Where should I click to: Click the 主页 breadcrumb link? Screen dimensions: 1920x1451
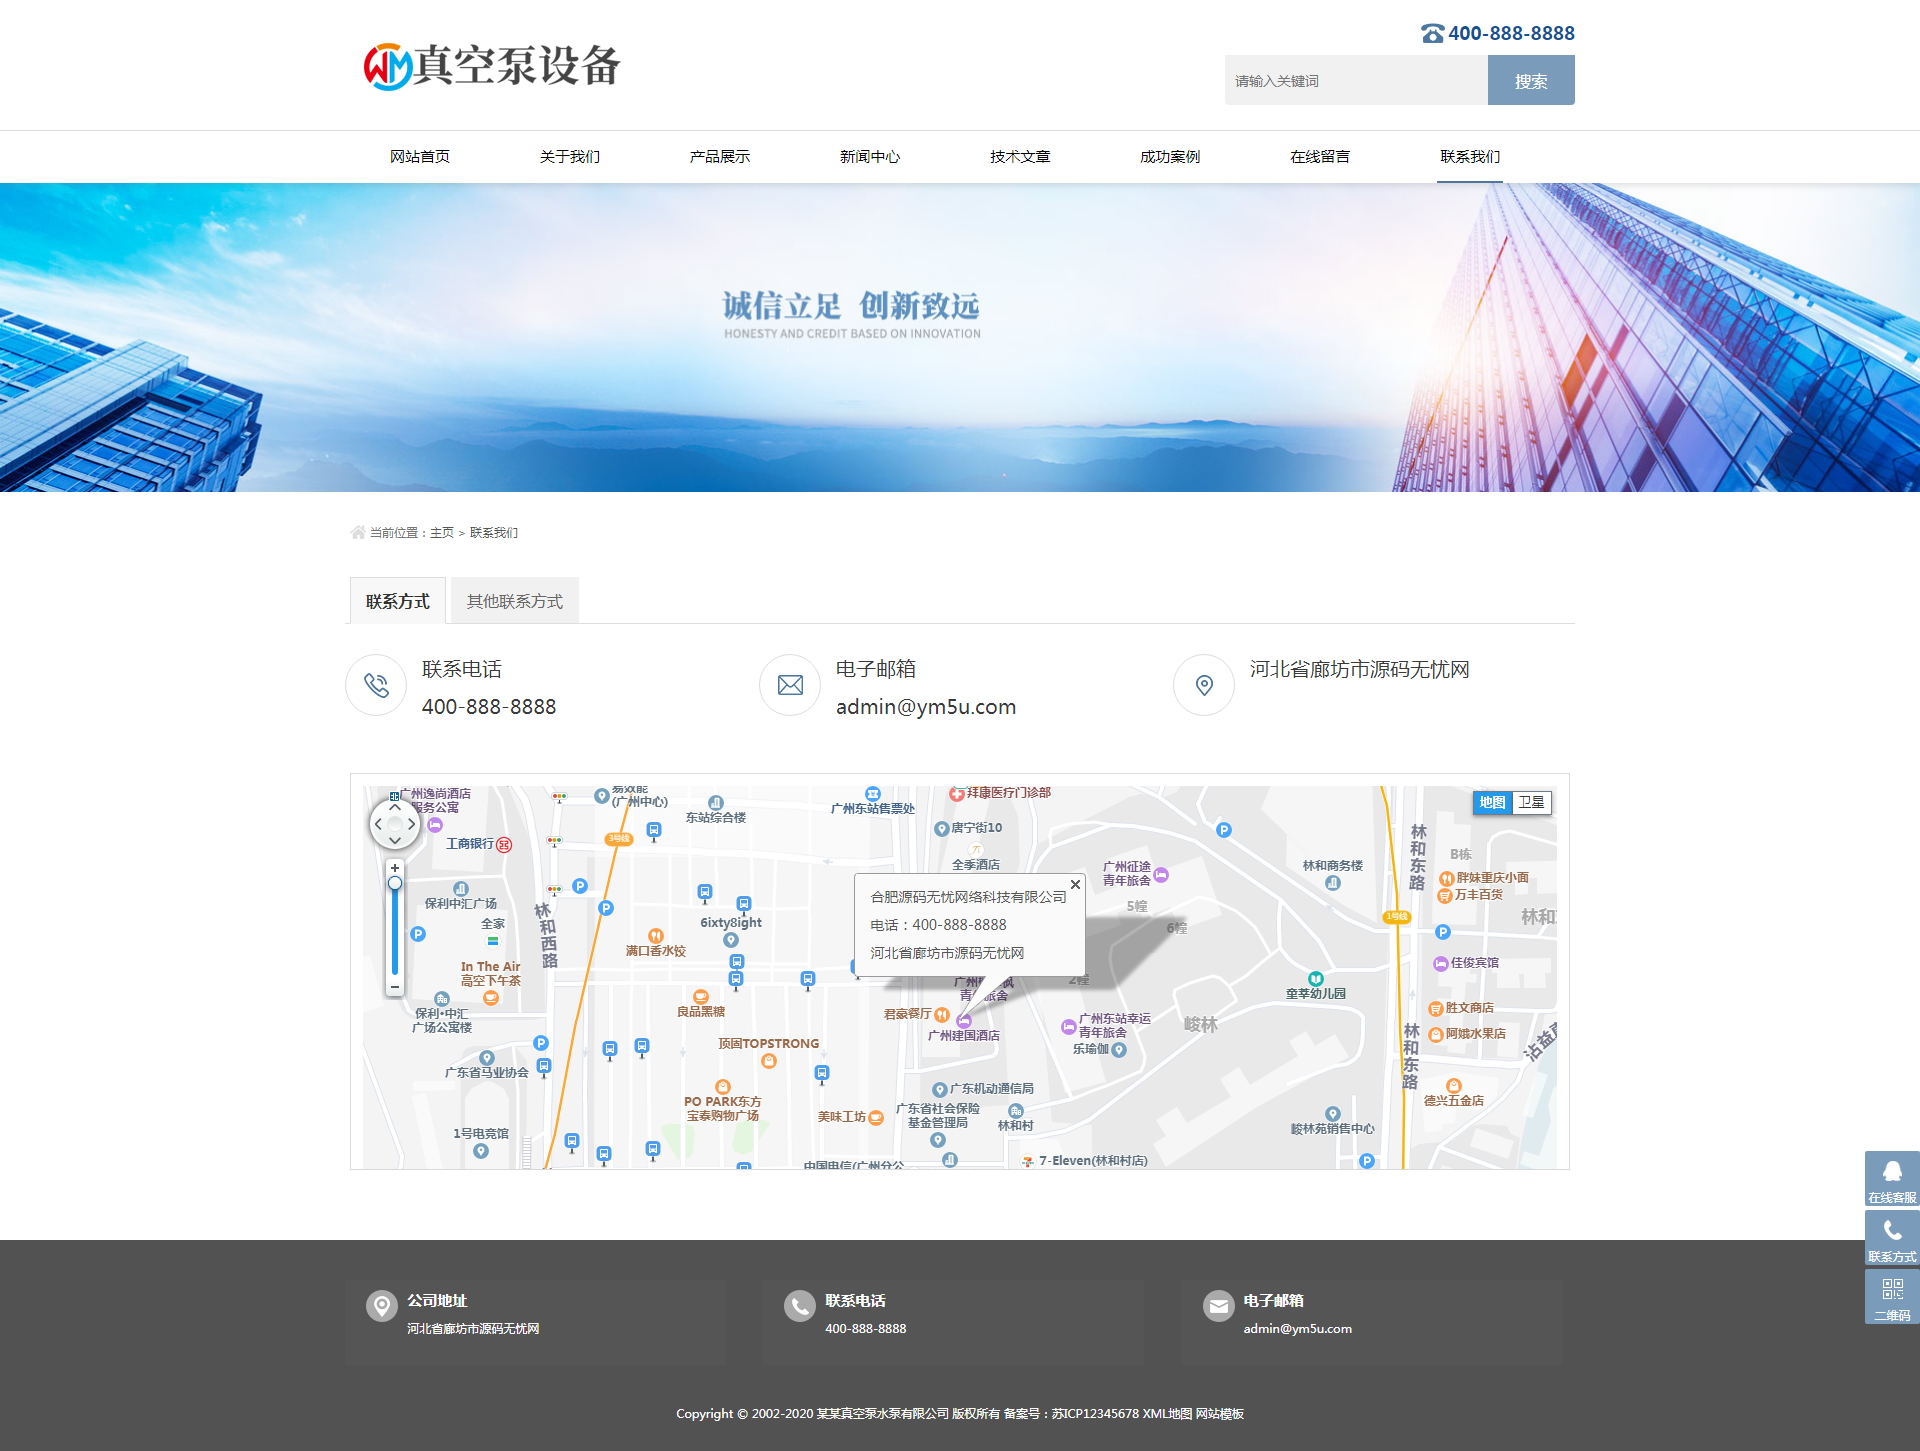441,533
